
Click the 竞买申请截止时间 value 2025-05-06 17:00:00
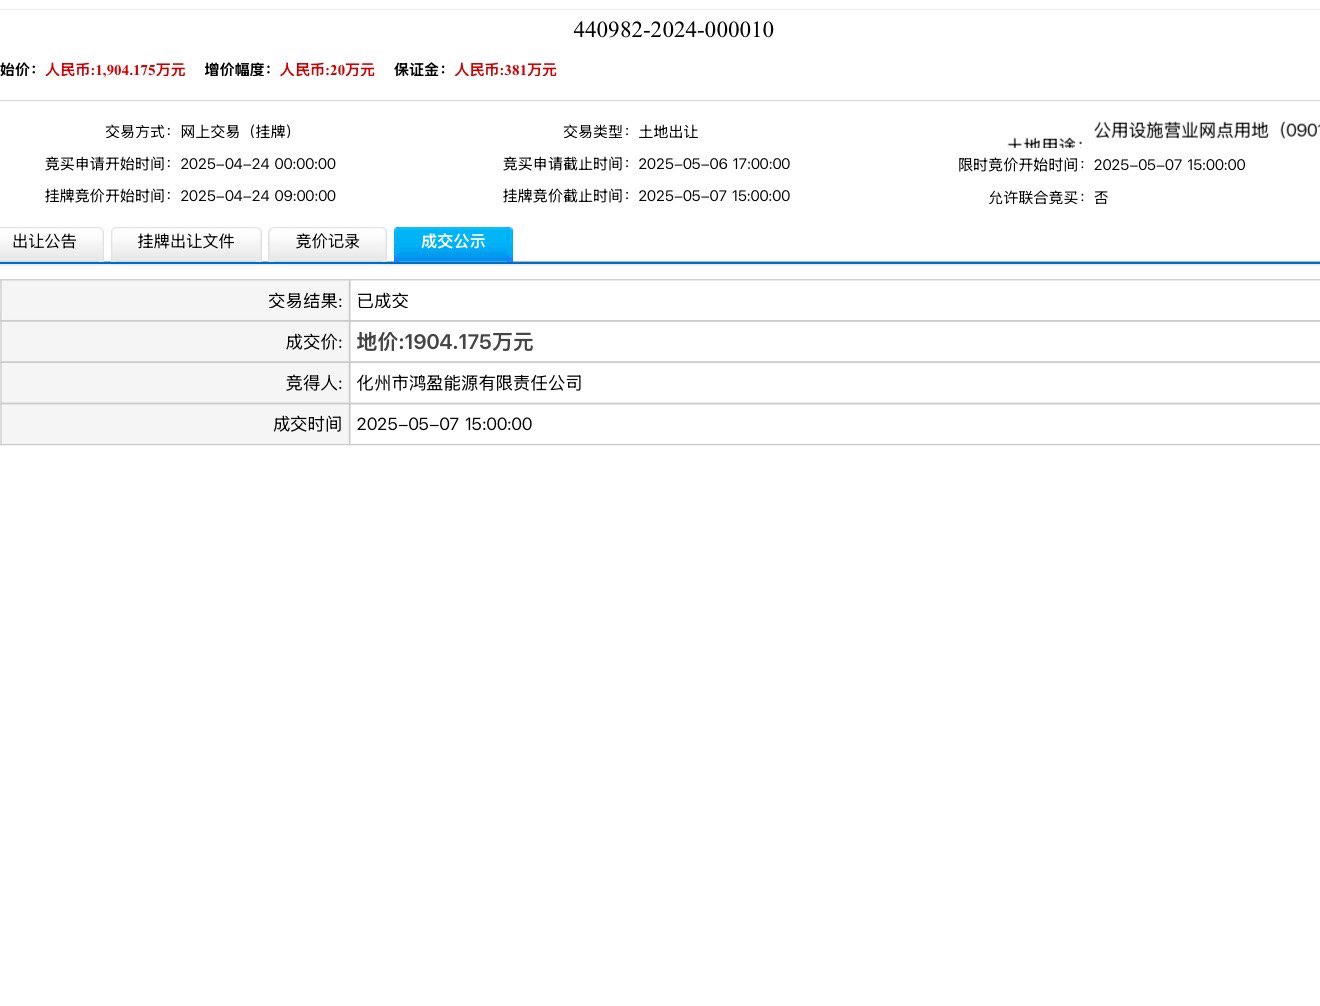coord(714,164)
